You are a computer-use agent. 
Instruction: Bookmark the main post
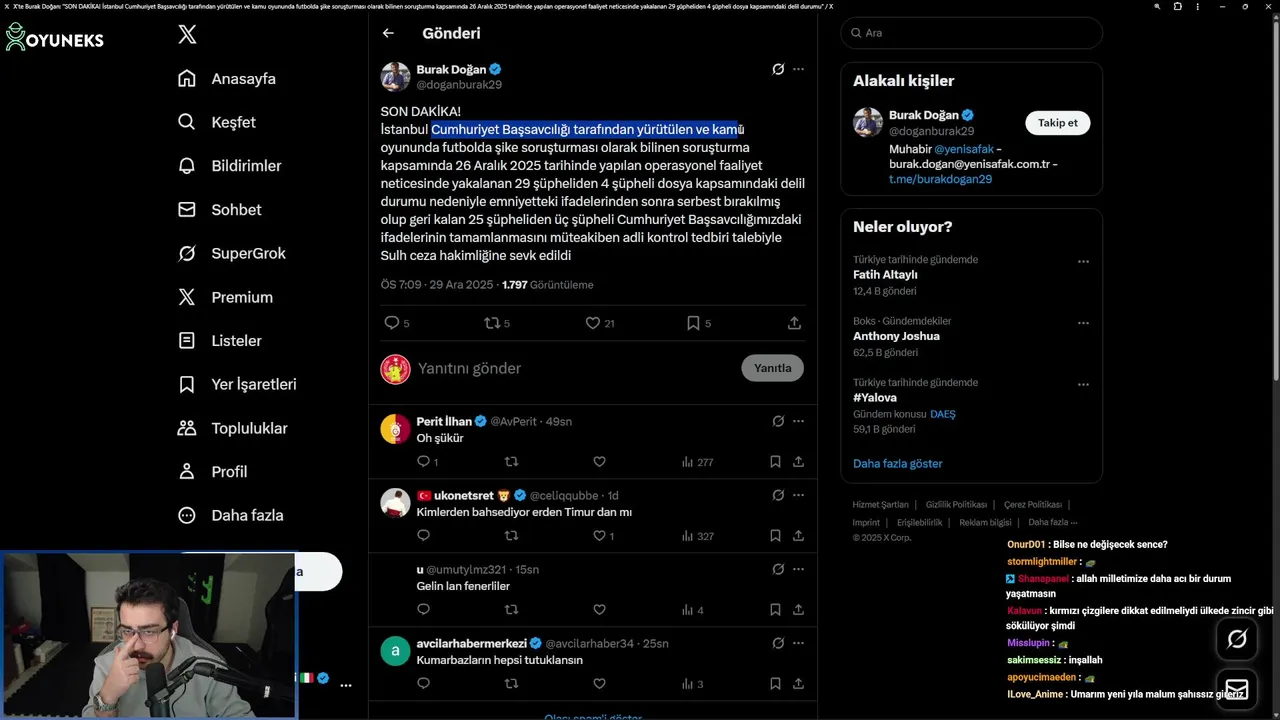pos(693,323)
